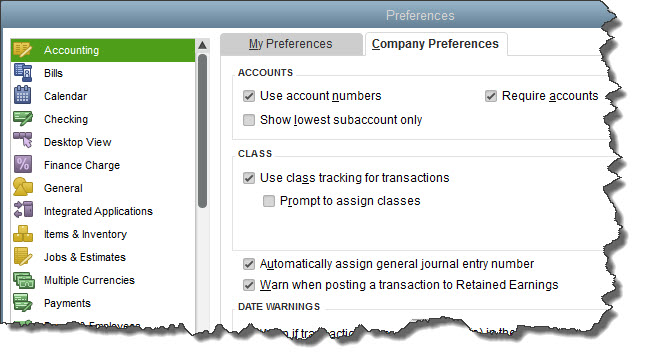Select the Integrated Applications icon

[23, 209]
